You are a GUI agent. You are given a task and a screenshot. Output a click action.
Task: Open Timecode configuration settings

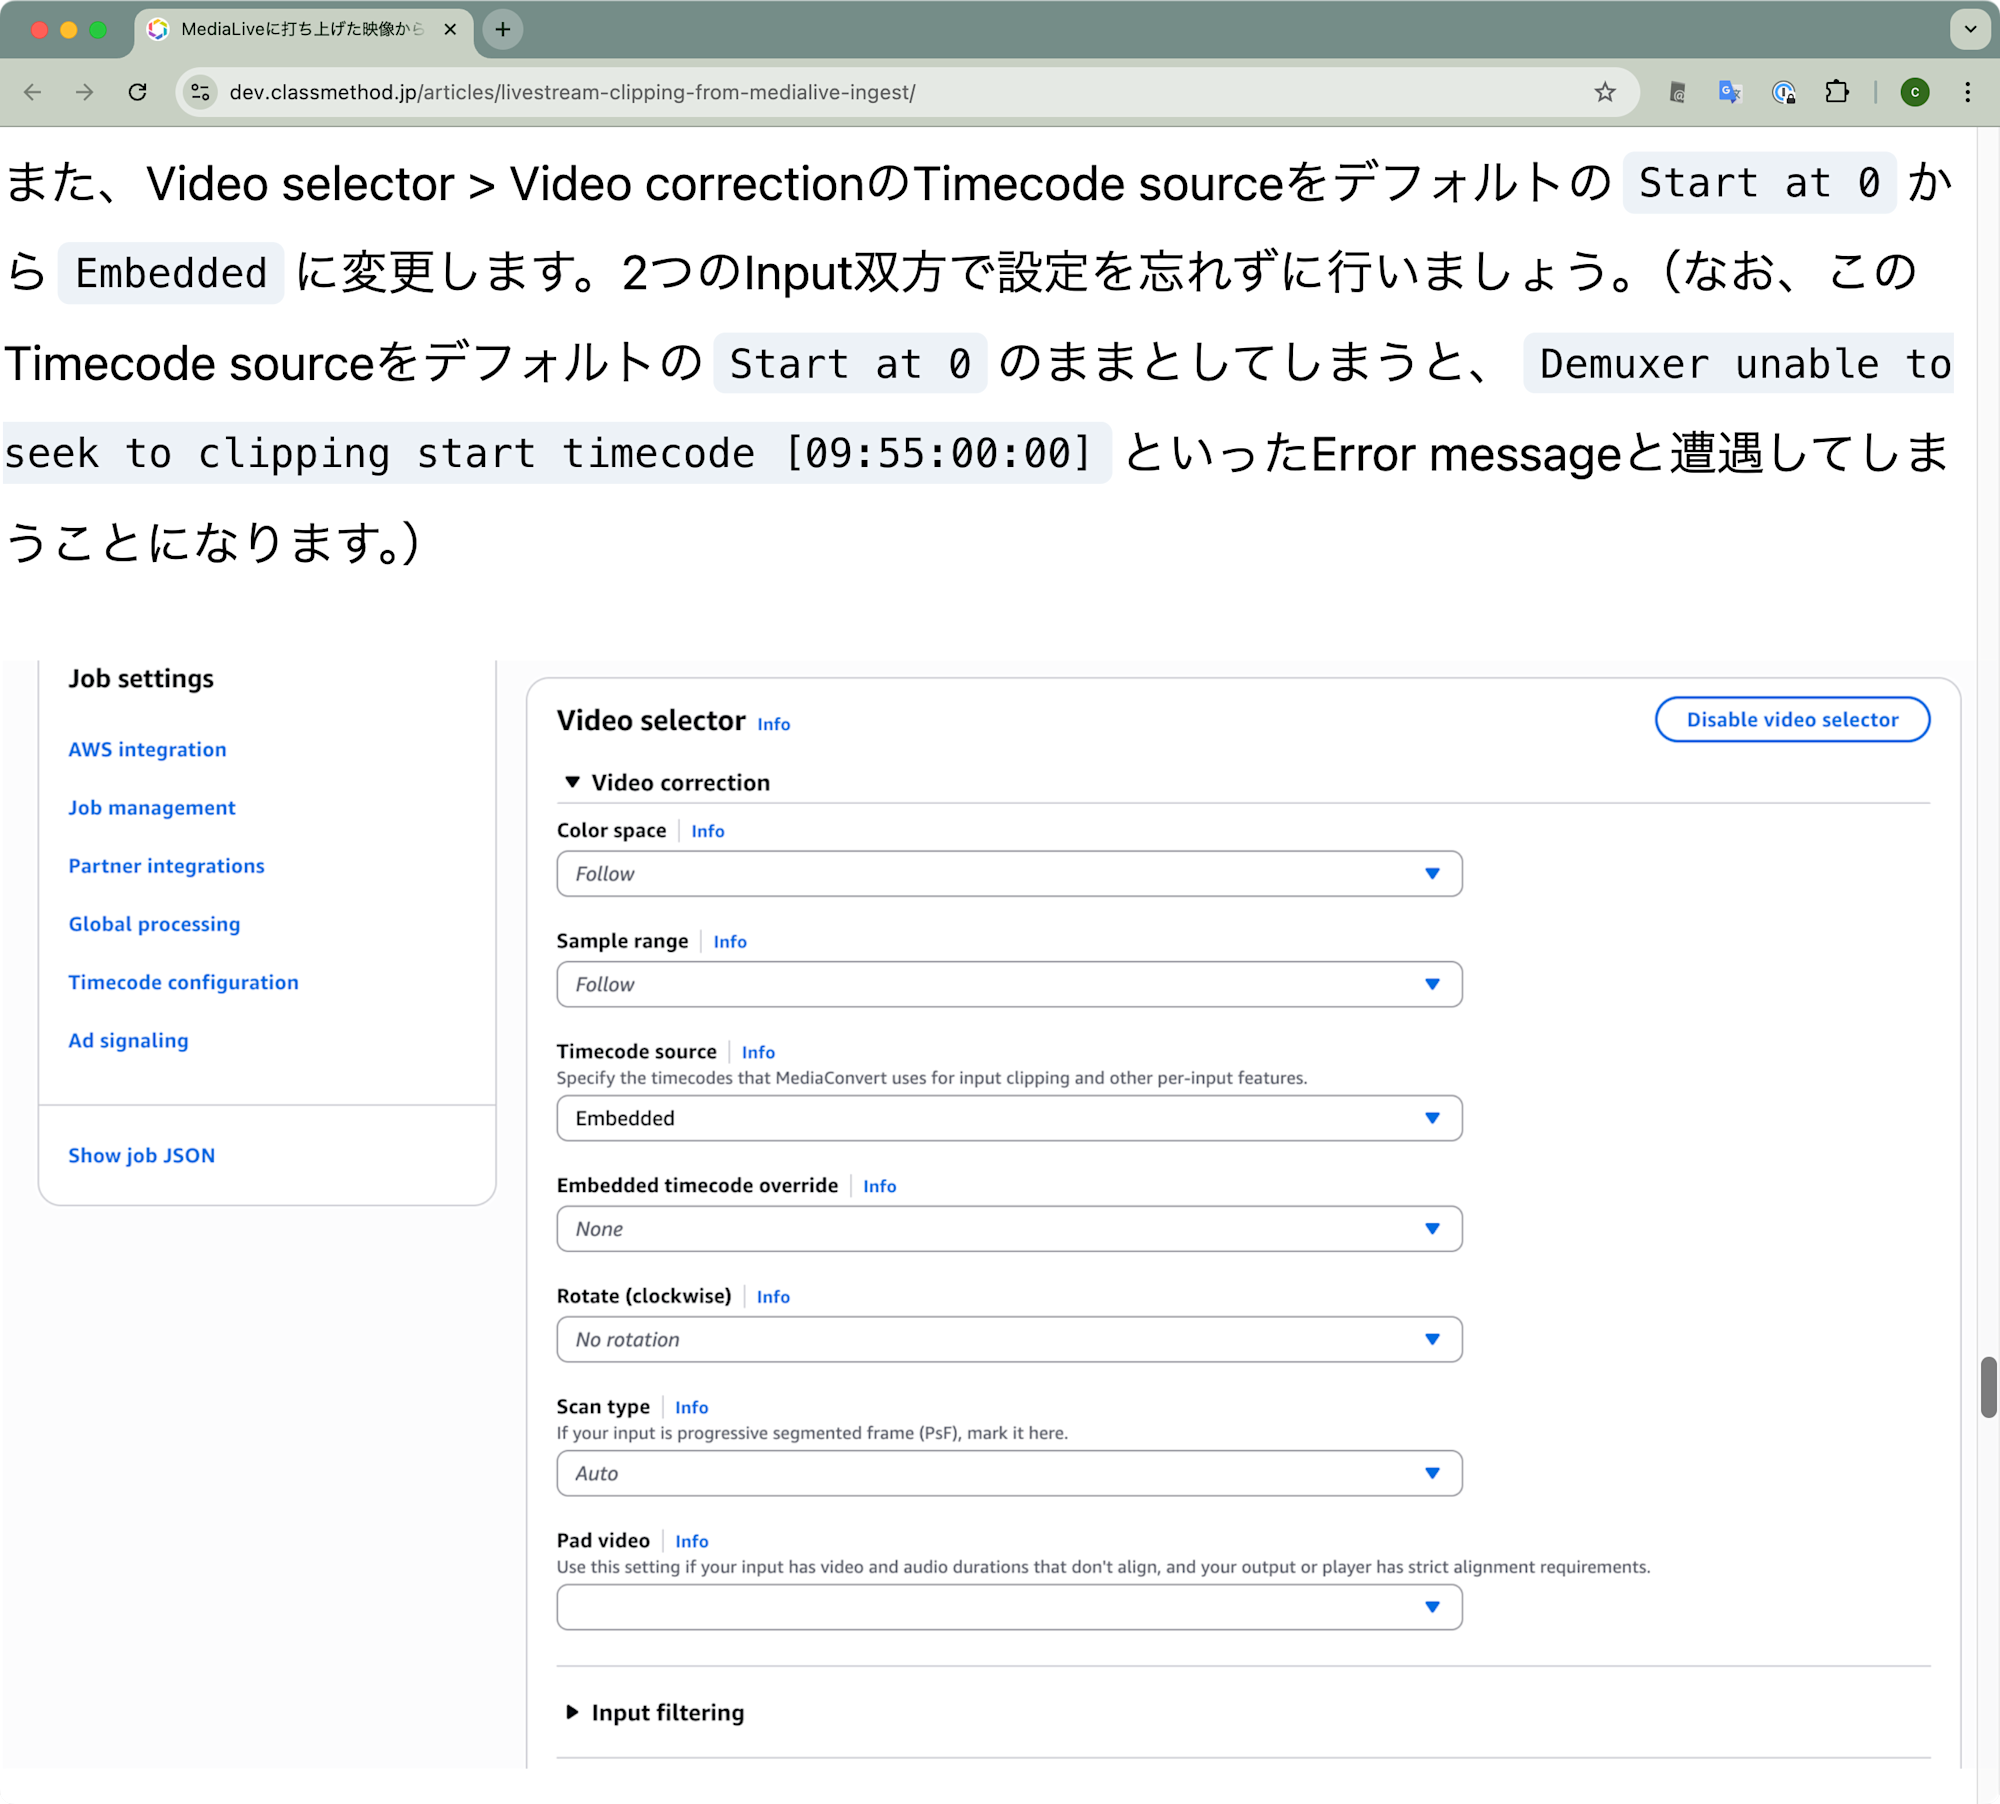183,982
